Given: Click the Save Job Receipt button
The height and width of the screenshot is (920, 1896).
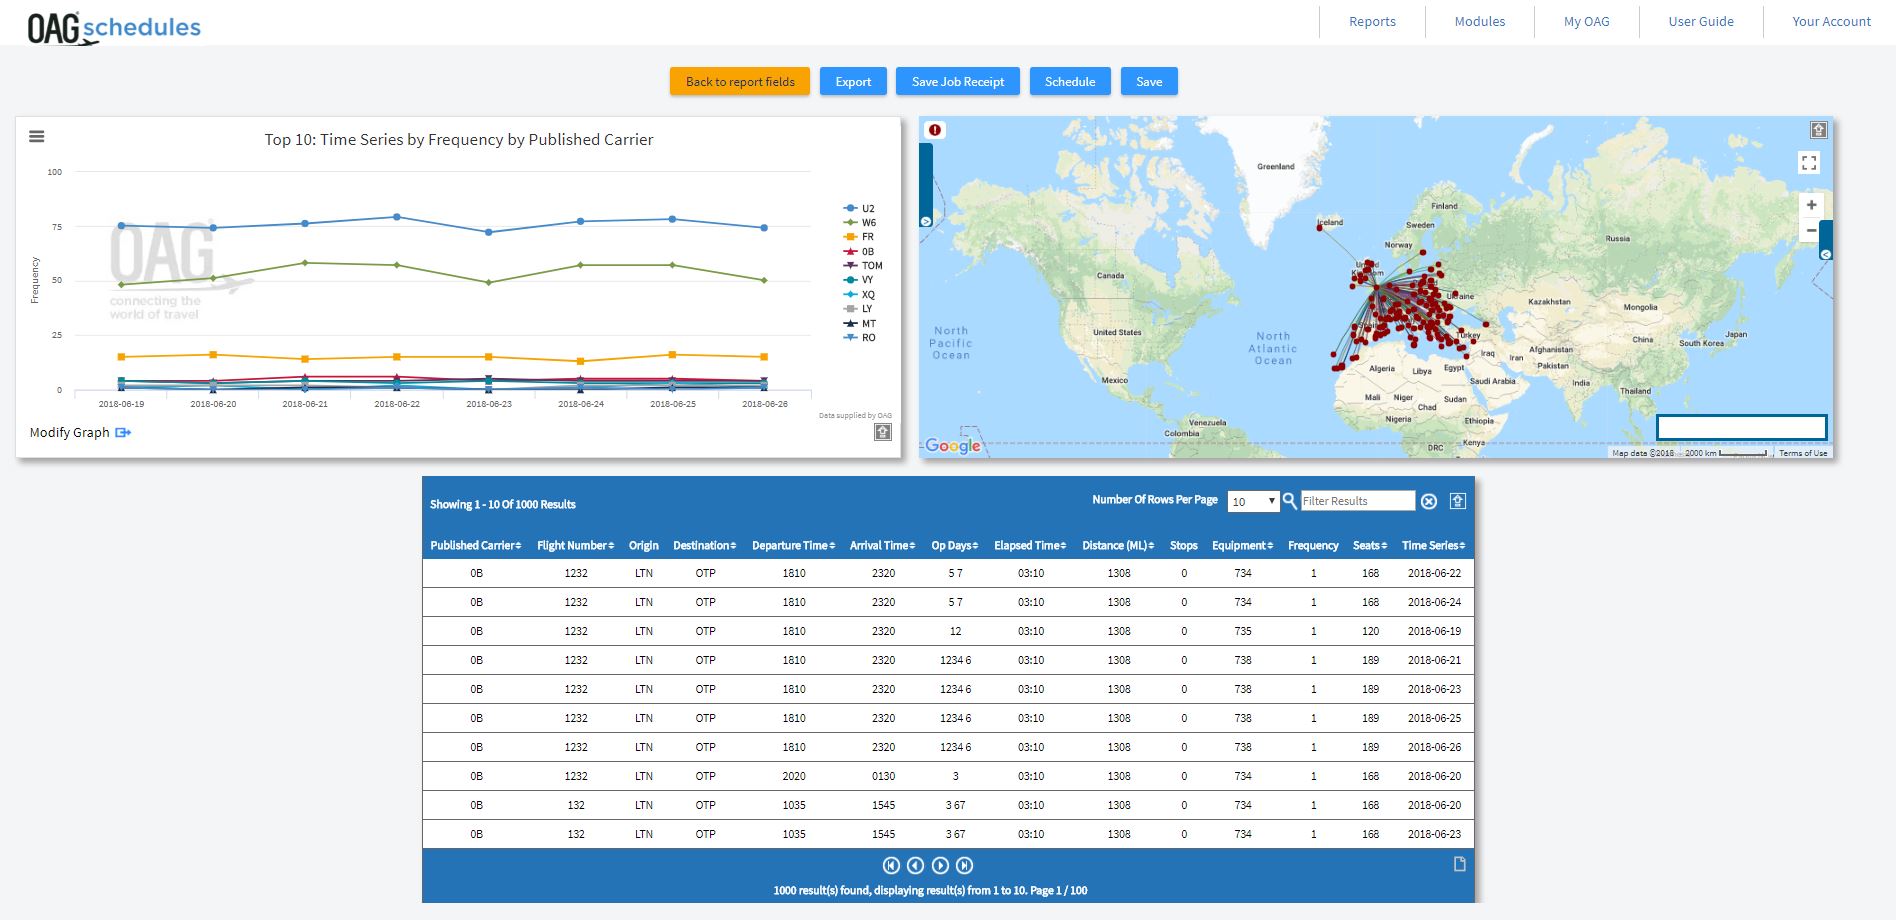Looking at the screenshot, I should (957, 82).
